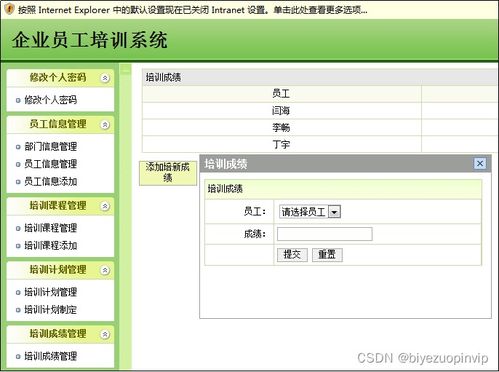Reset the form with 重置
Screen dimensions: 499x372
click(327, 255)
